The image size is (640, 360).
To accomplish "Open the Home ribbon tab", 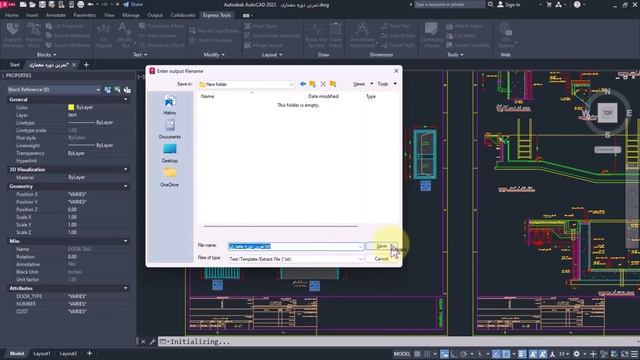I will 11,15.
